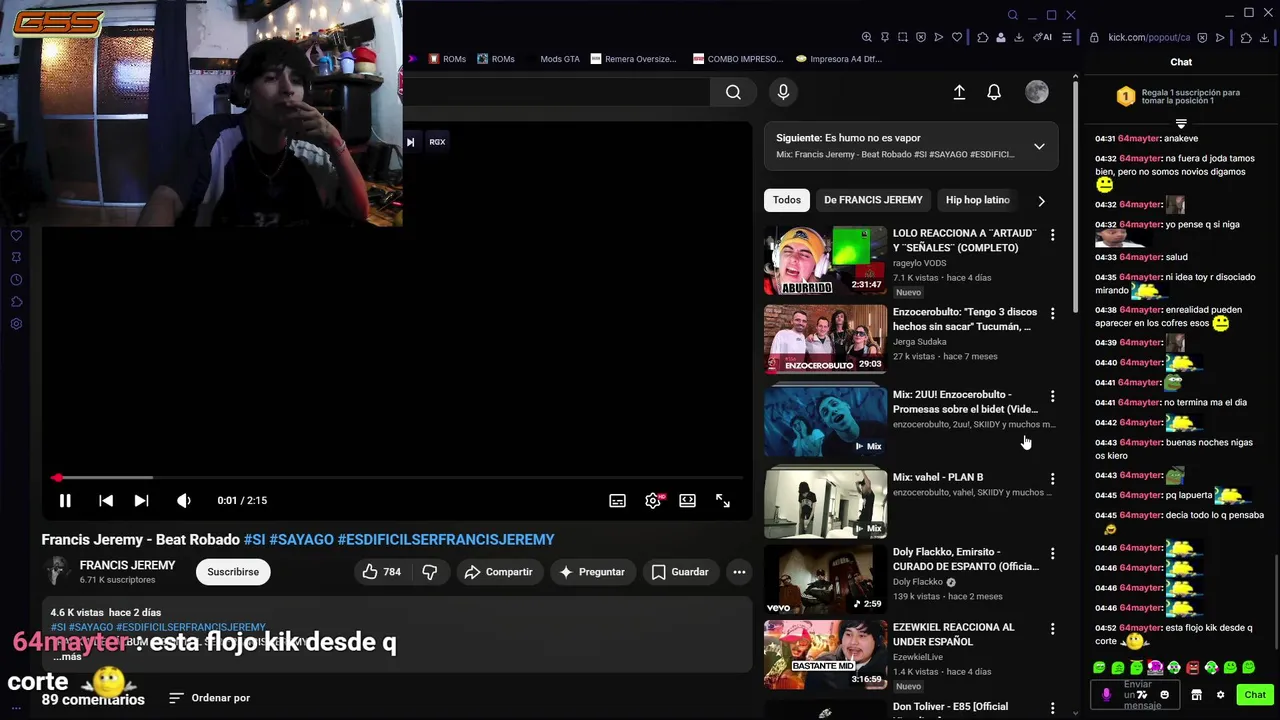Open Mods GTA bookmark
The width and height of the screenshot is (1280, 720).
559,59
